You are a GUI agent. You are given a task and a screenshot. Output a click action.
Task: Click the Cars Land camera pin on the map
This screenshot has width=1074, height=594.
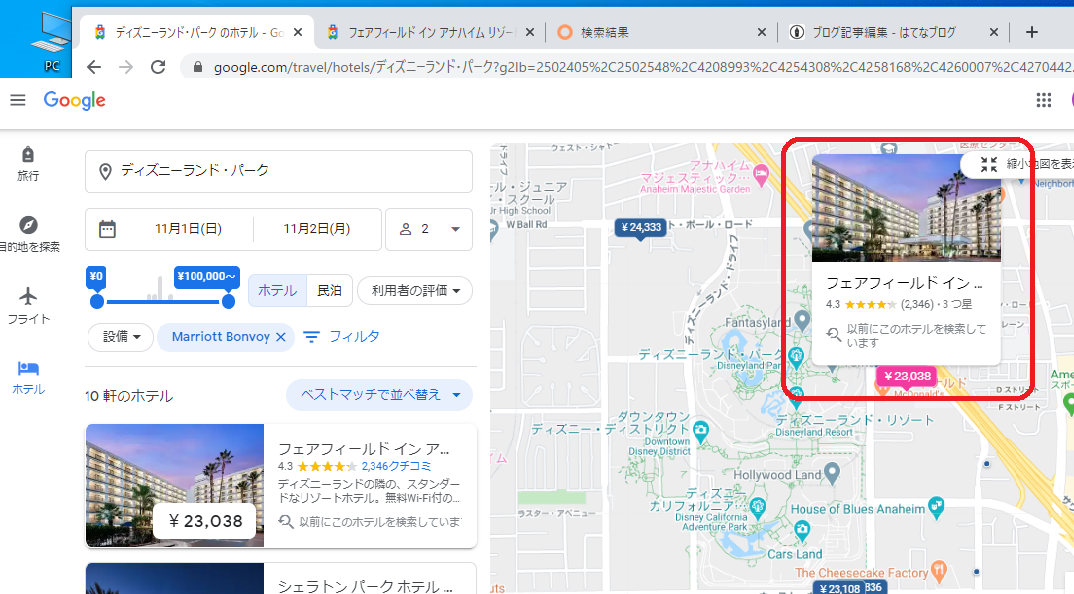point(802,530)
